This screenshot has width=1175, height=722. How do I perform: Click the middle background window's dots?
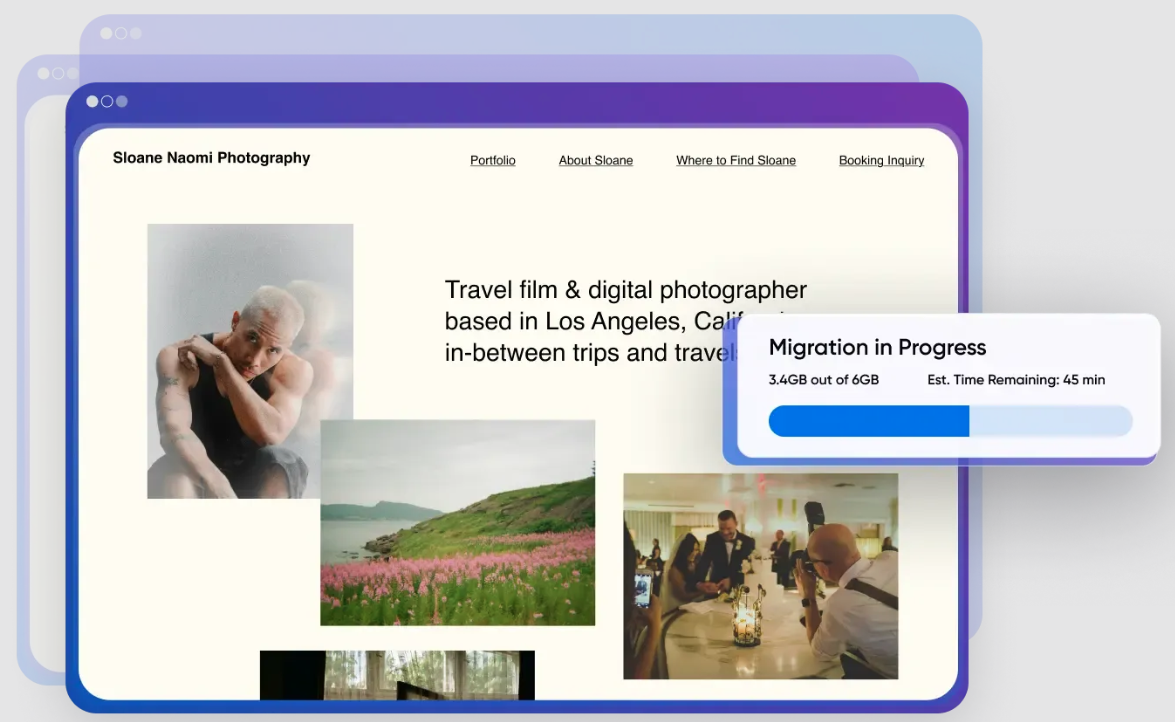pos(58,73)
